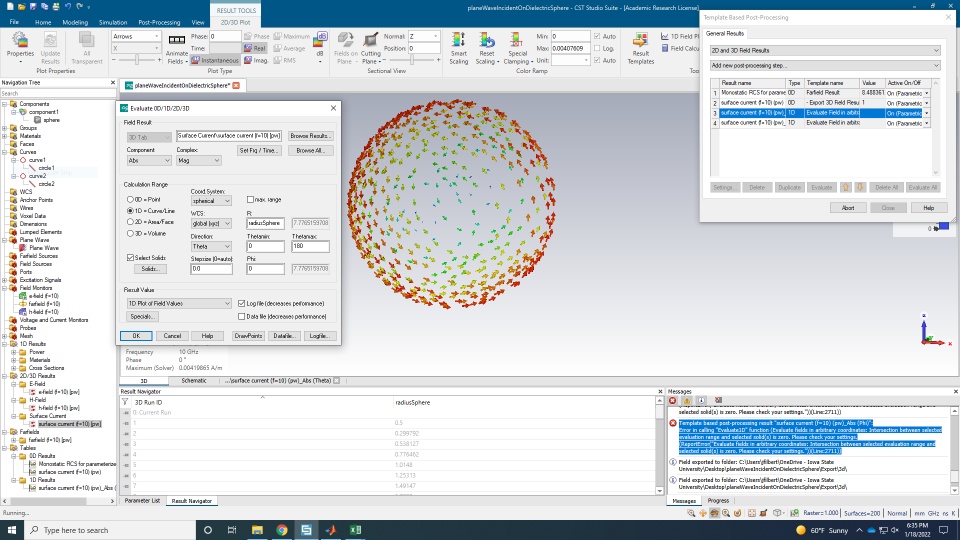Open the Result Templates tool
The height and width of the screenshot is (540, 960).
(640, 48)
